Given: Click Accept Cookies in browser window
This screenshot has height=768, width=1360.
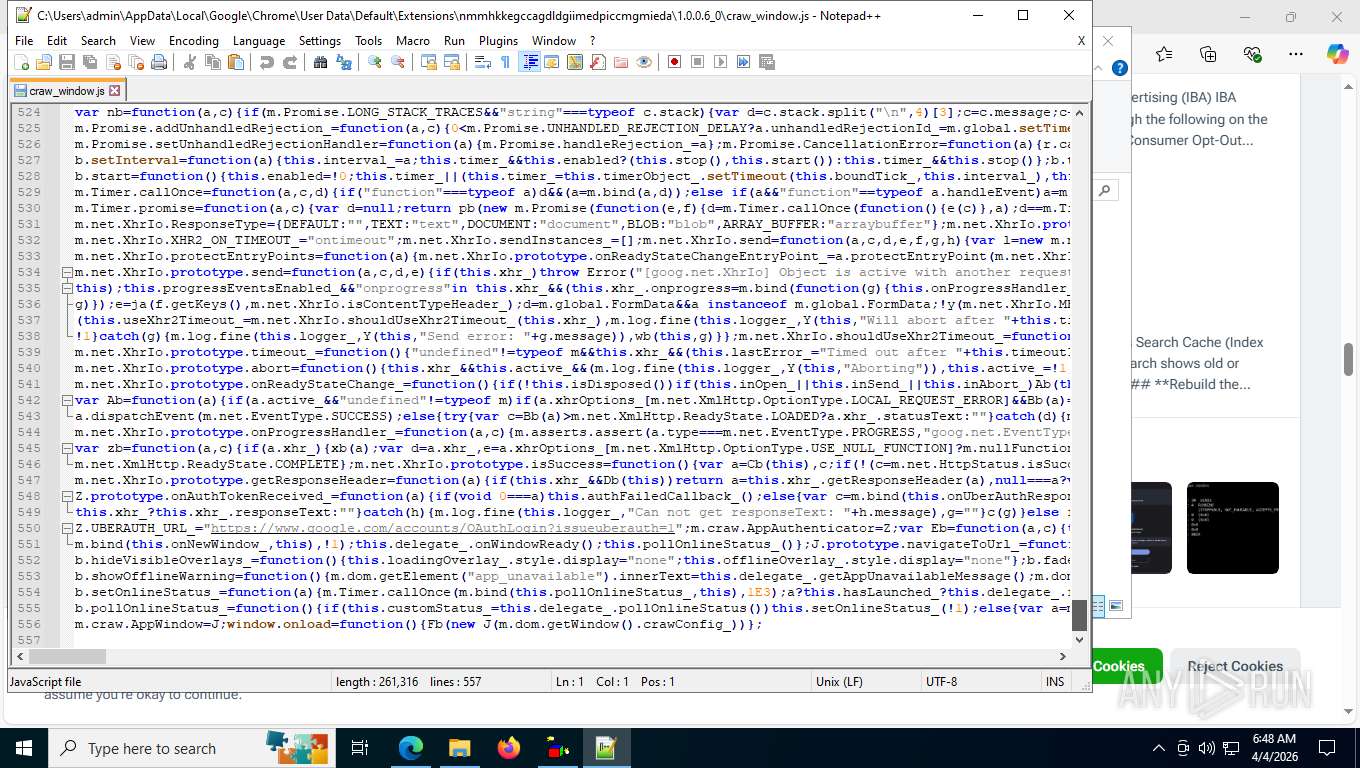Looking at the screenshot, I should click(1118, 666).
